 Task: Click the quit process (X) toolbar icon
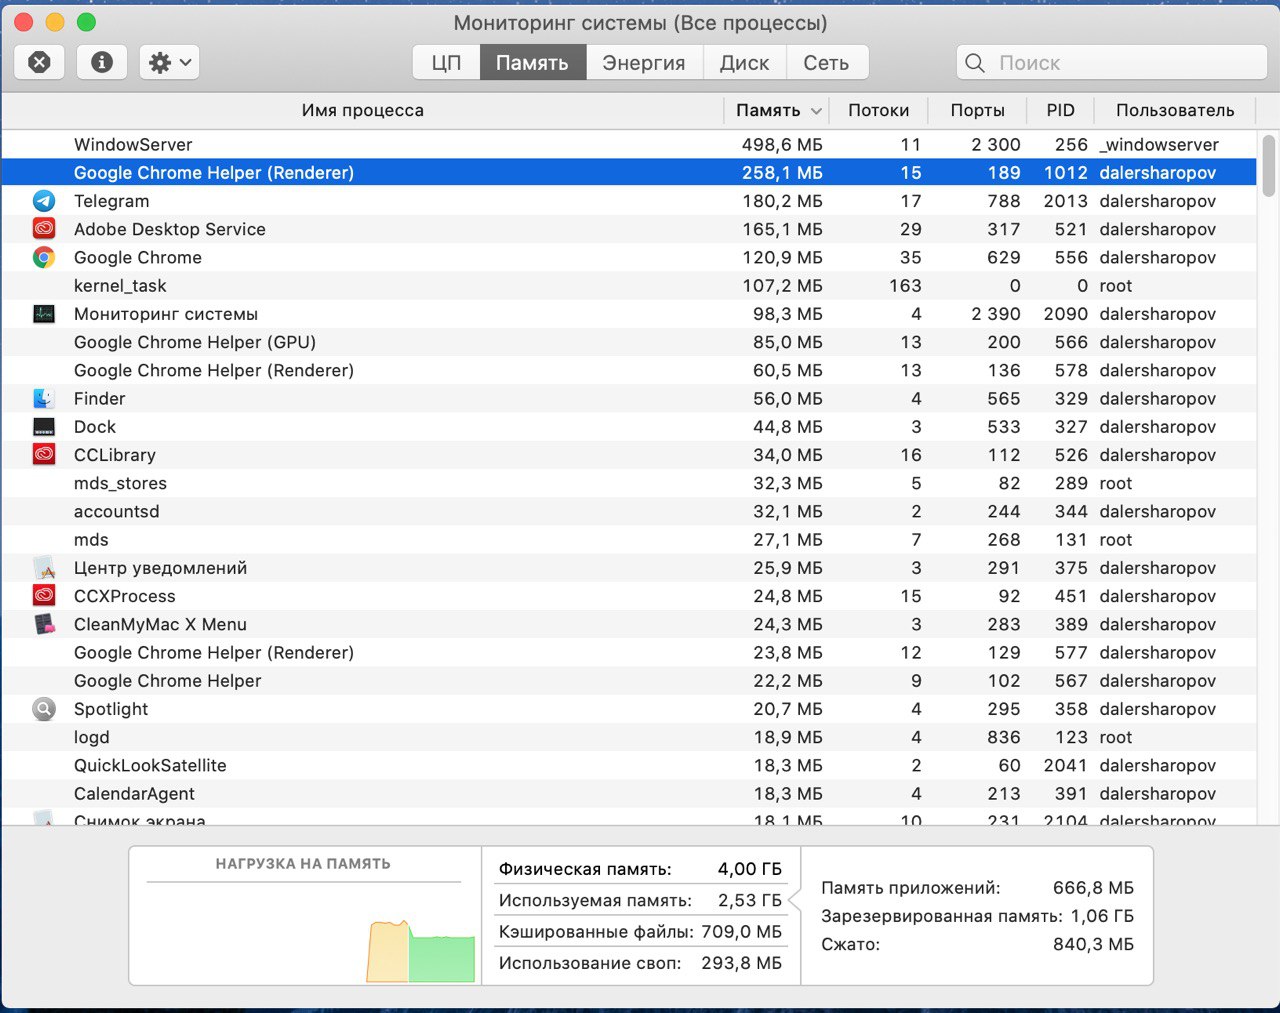(39, 62)
